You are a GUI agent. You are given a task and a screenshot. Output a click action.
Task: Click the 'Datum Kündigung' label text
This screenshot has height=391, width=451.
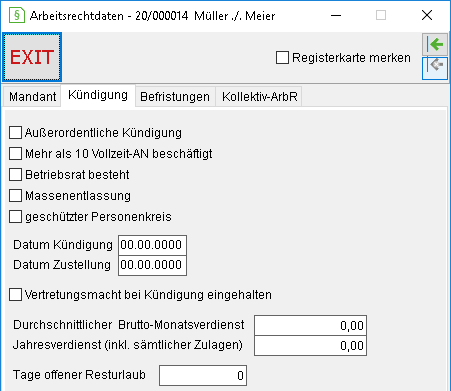tap(63, 245)
